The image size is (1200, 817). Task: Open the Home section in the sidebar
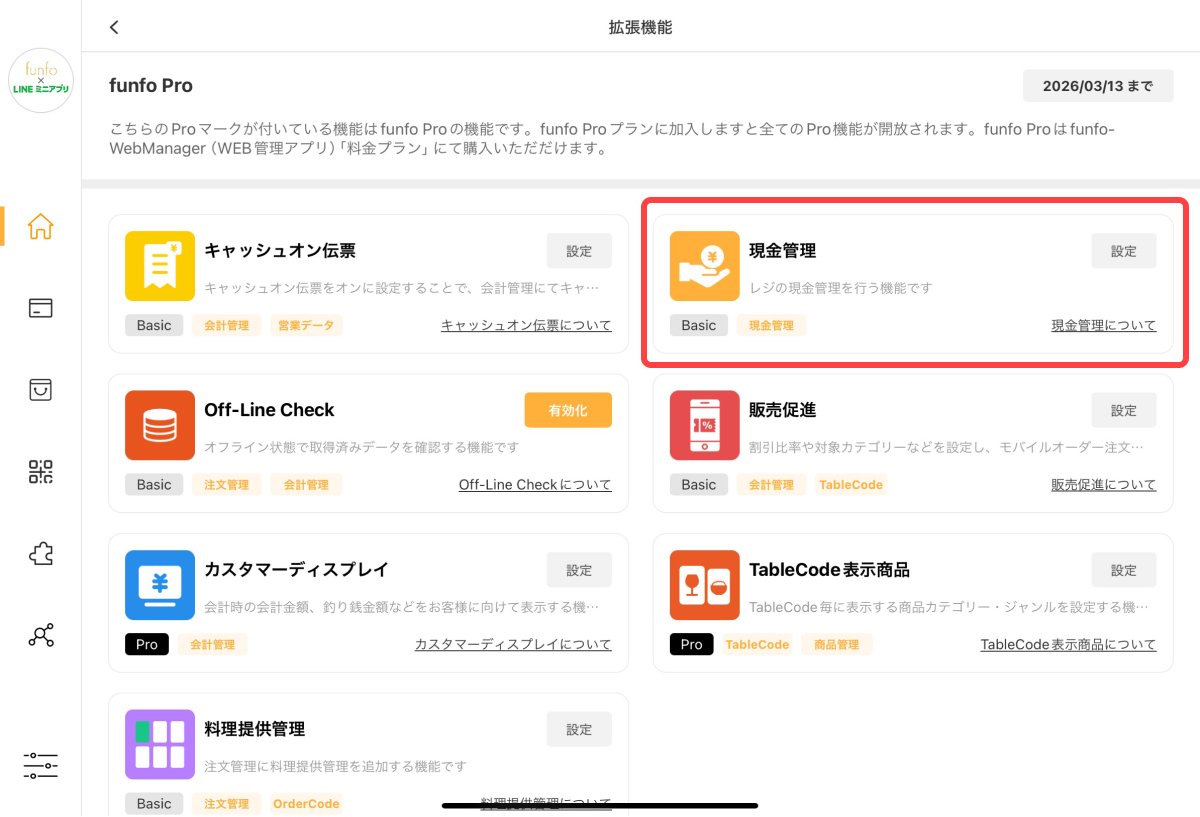coord(41,226)
